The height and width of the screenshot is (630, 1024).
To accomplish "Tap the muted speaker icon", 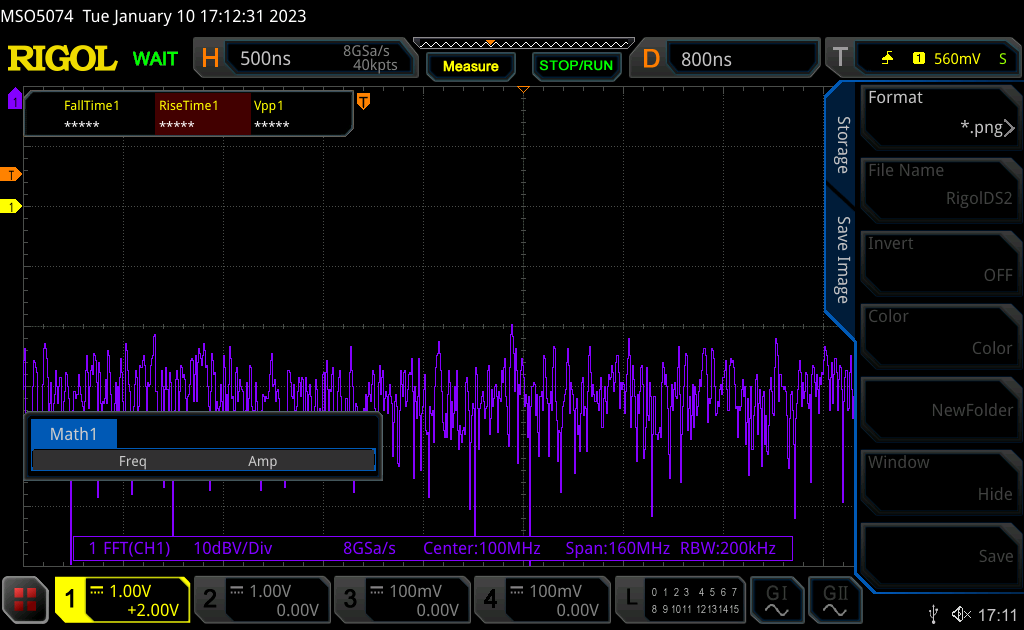I will [x=961, y=614].
